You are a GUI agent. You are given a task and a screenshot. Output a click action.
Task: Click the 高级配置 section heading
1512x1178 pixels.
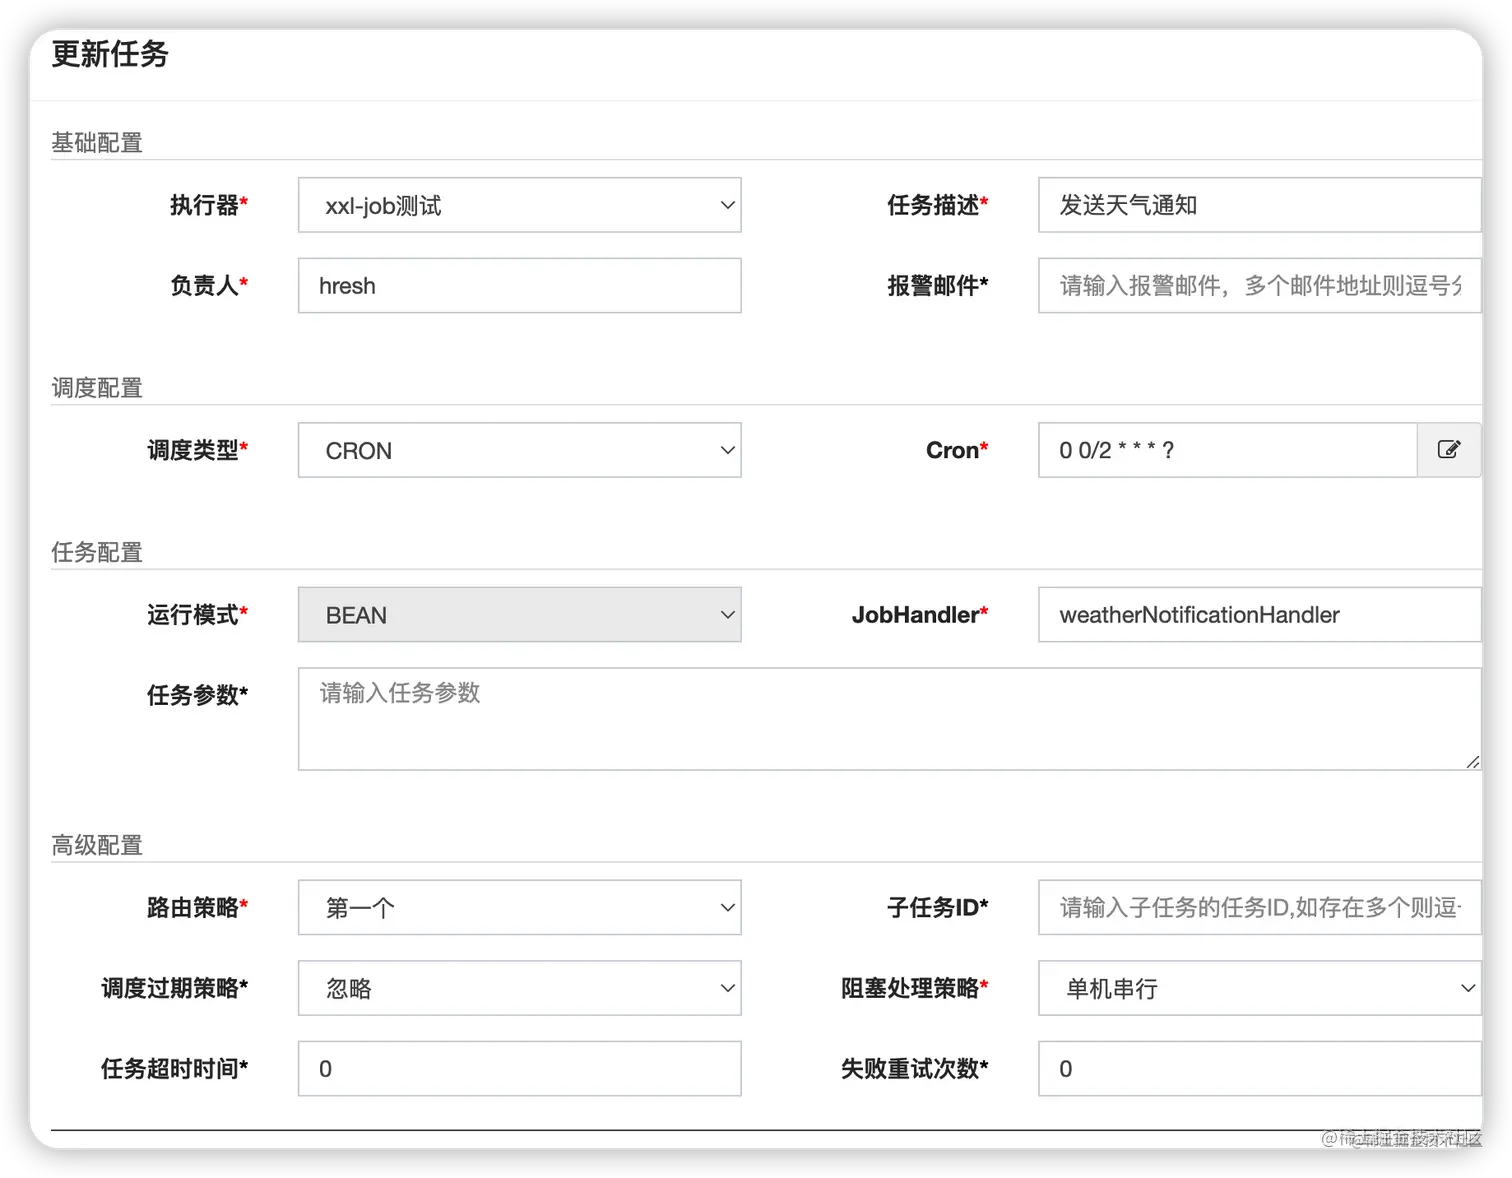click(97, 845)
